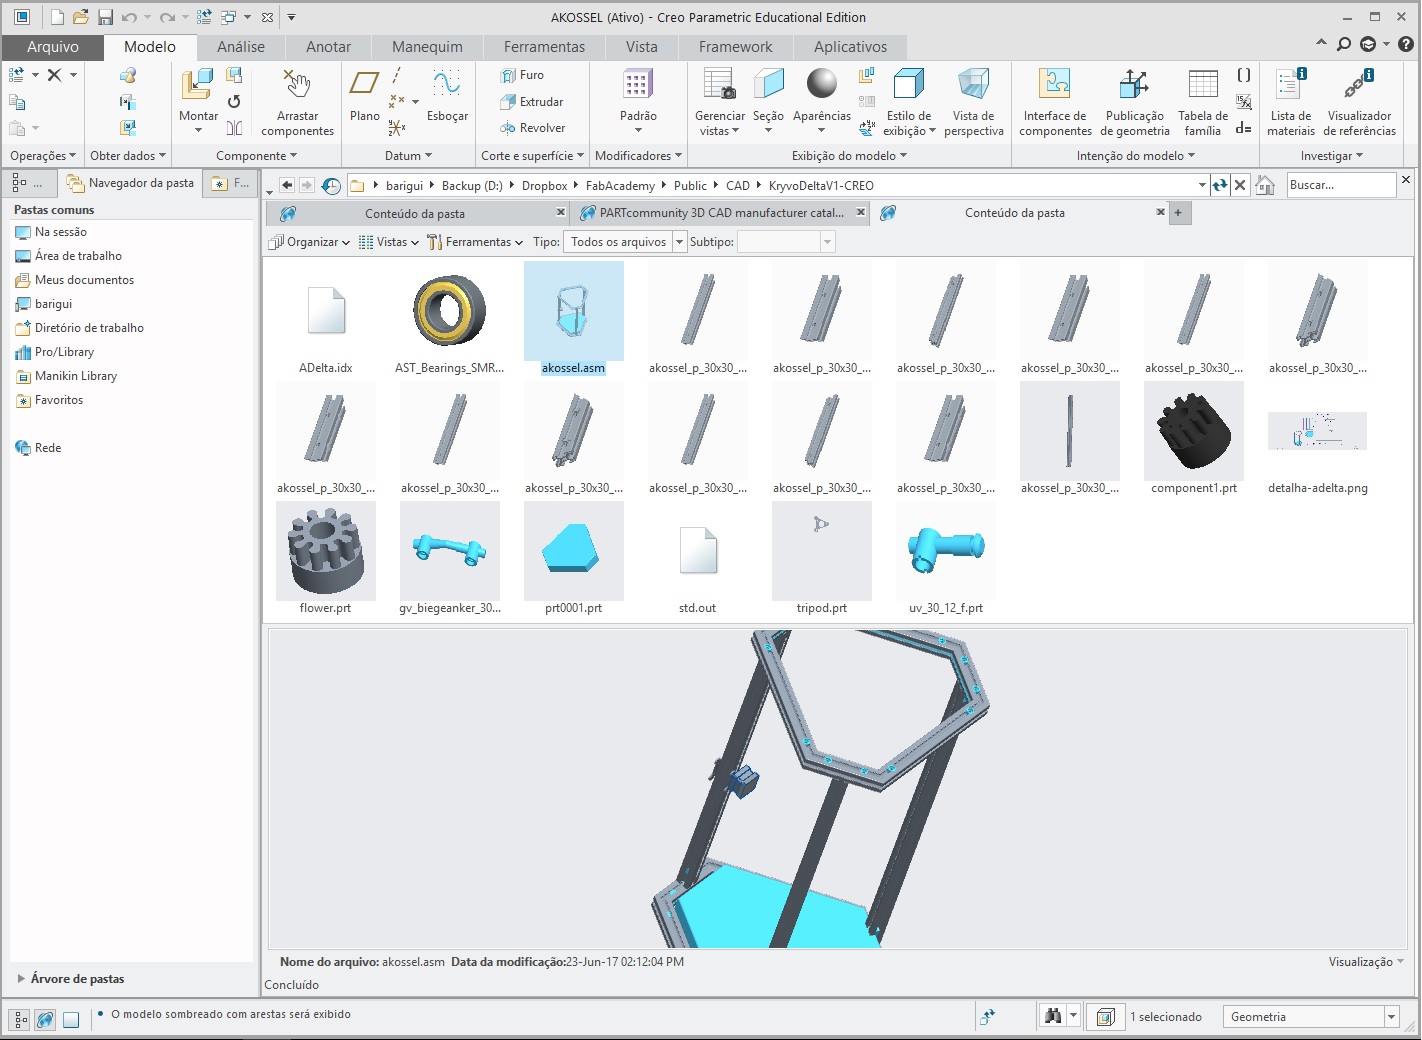
Task: Open the Tipo 'Todos os arquivos' dropdown
Action: [680, 242]
